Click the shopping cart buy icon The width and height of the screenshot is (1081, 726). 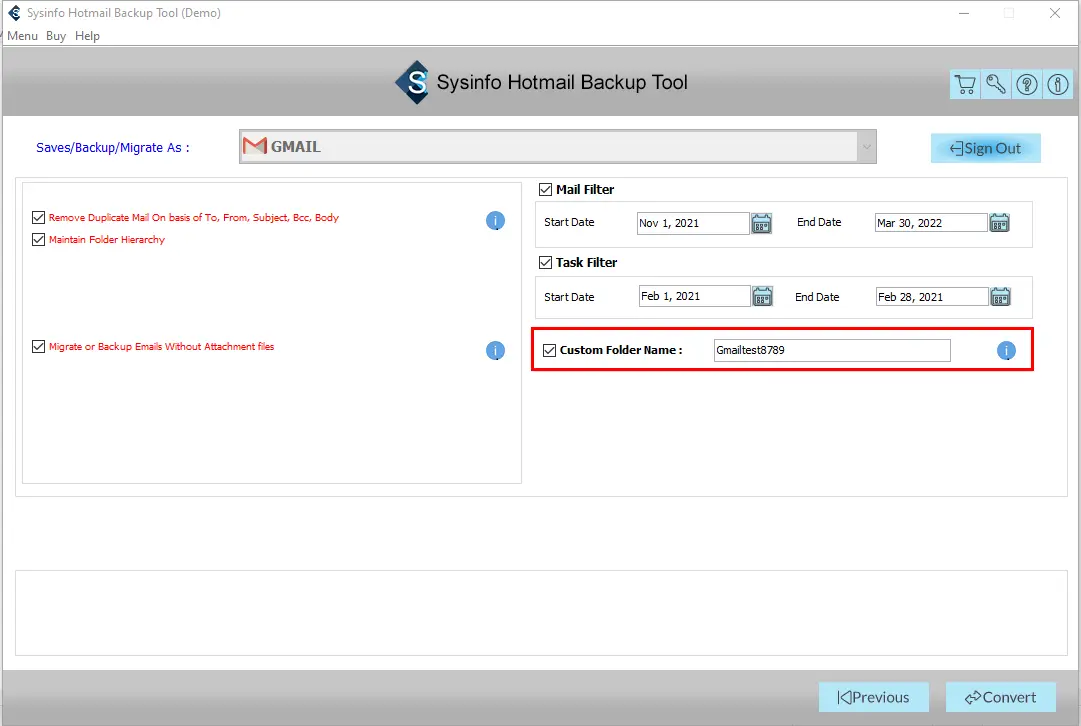(965, 85)
